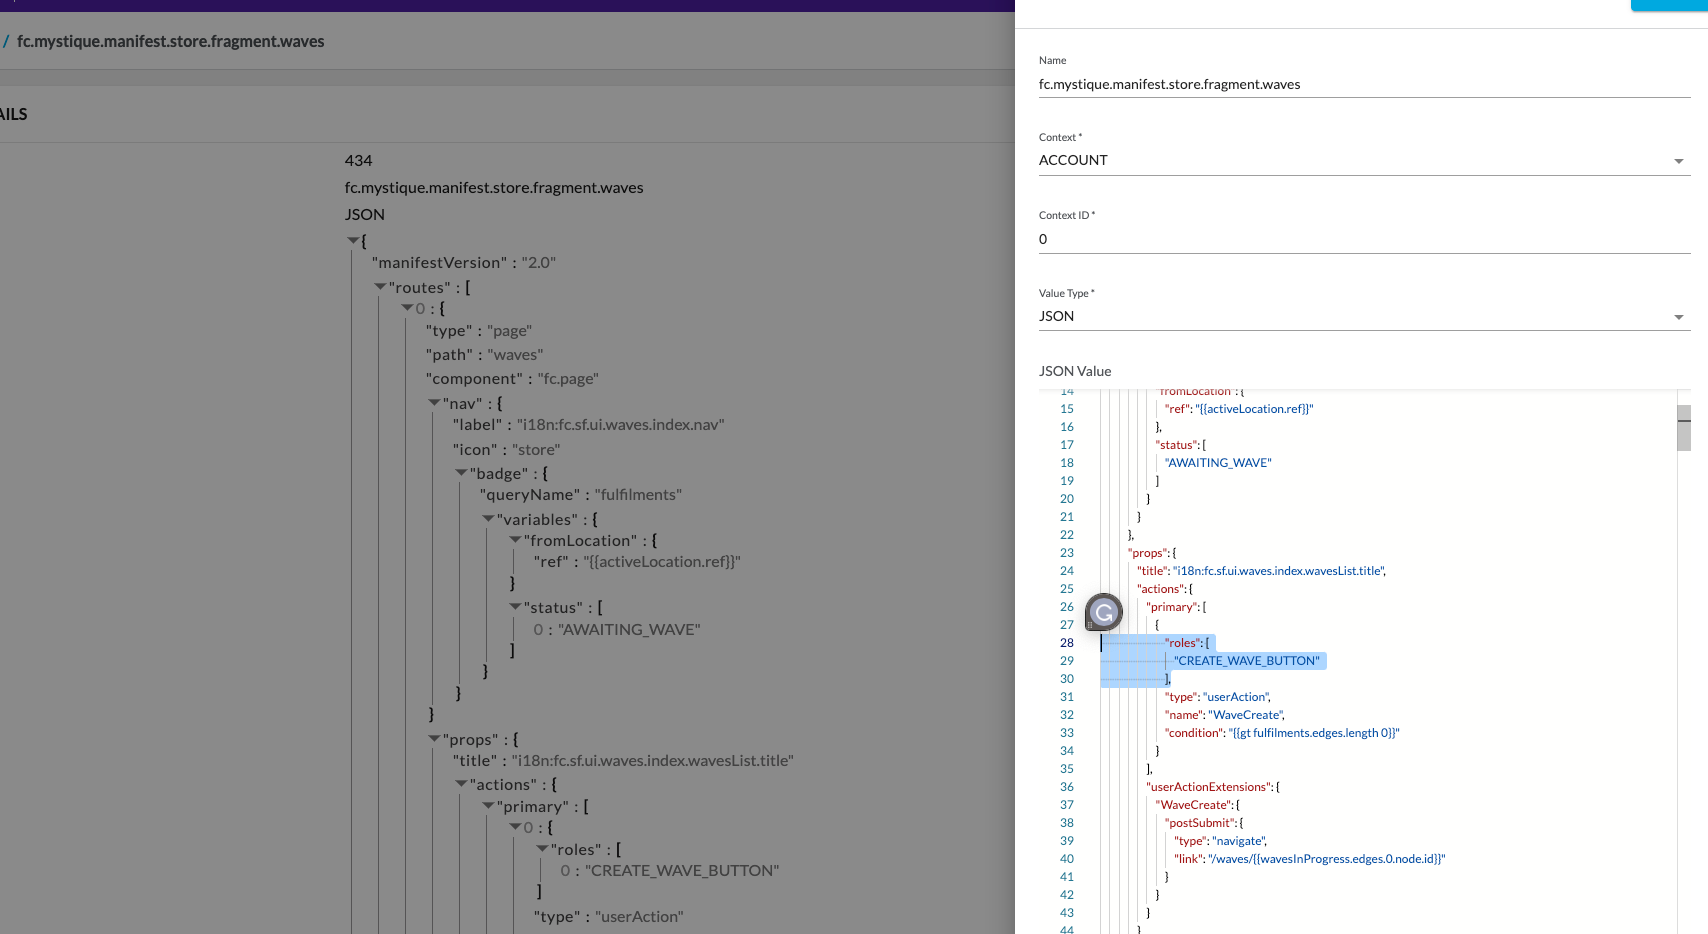The image size is (1708, 934).
Task: Collapse the "actions" object node
Action: click(x=461, y=785)
